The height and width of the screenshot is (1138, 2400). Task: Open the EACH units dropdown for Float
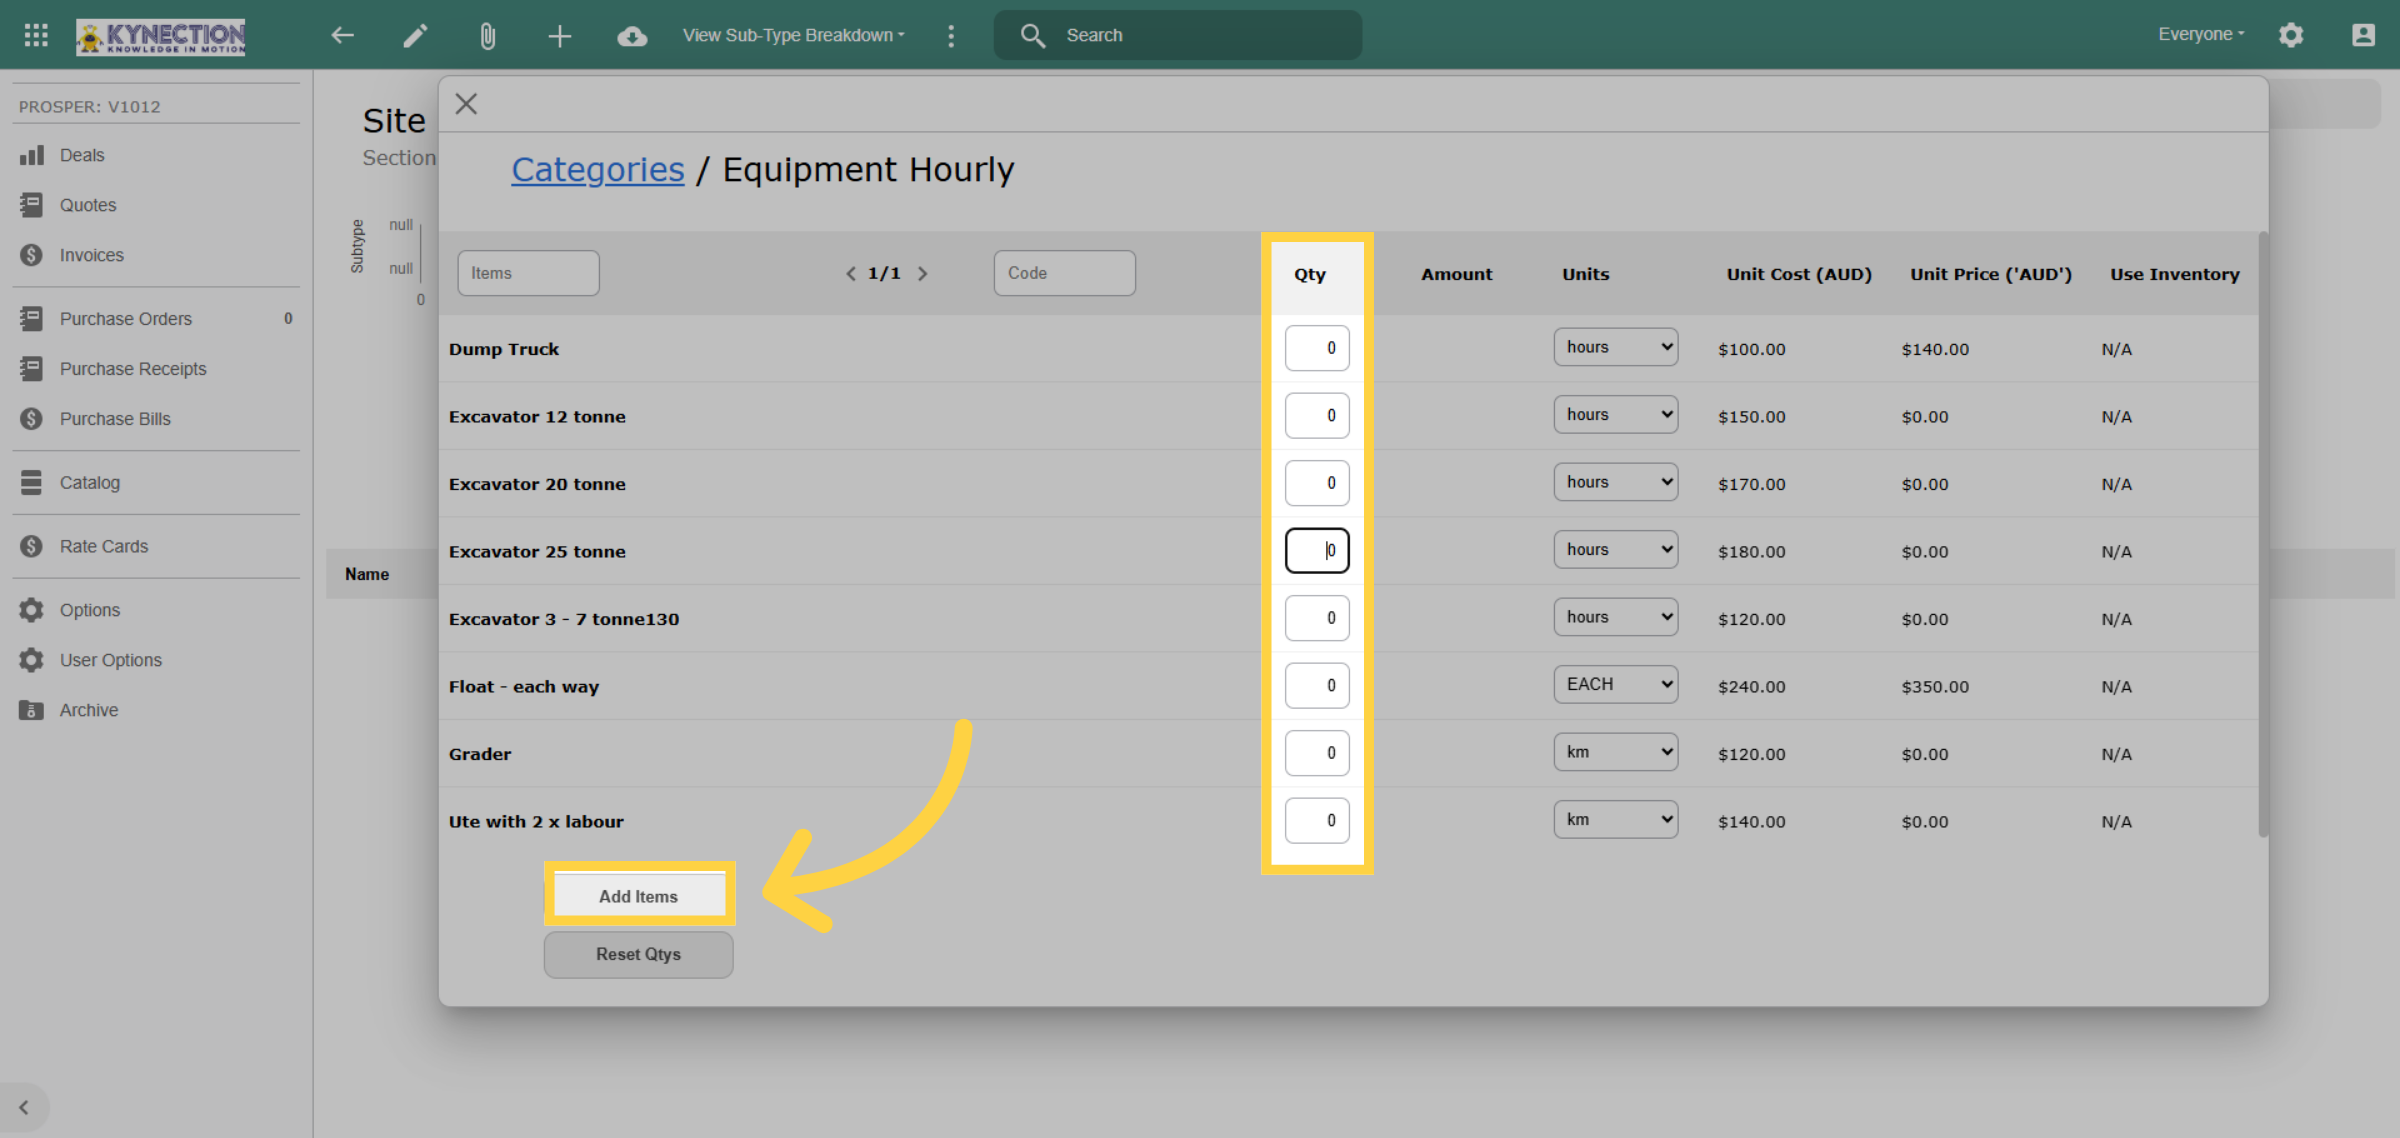[1615, 684]
